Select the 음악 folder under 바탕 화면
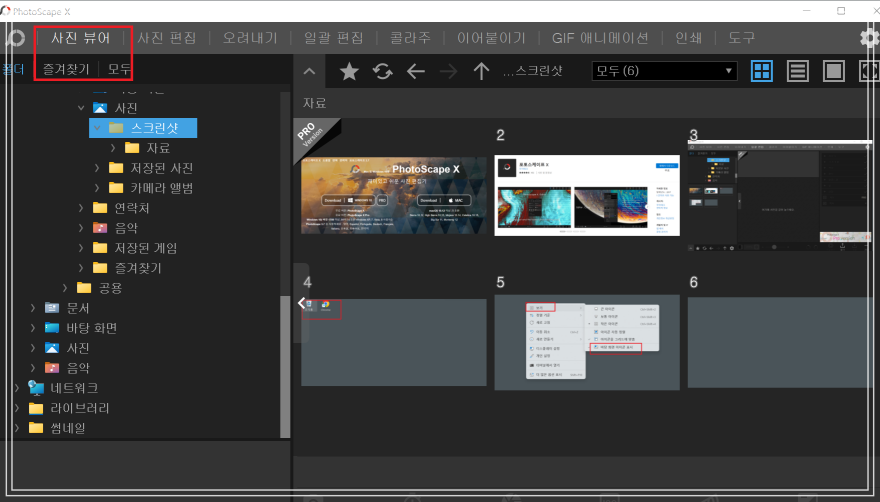This screenshot has width=880, height=502. click(67, 368)
